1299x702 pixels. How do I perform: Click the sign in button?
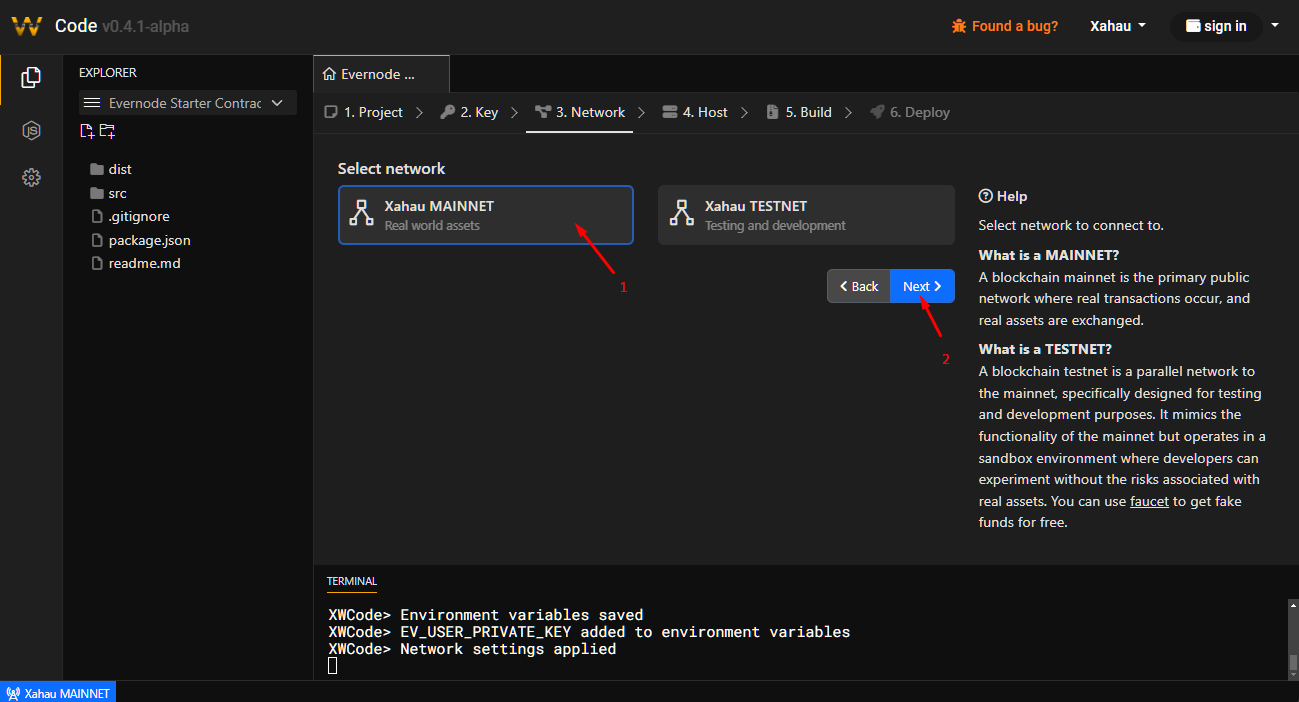click(1216, 26)
